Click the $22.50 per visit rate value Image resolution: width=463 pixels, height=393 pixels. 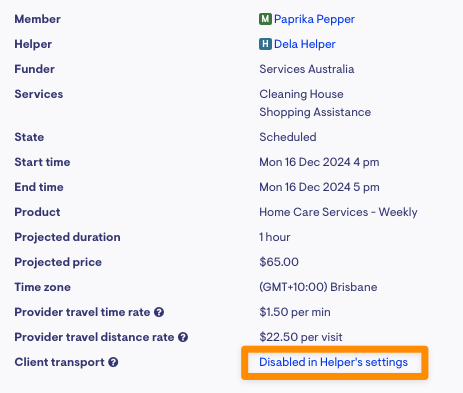tap(301, 337)
